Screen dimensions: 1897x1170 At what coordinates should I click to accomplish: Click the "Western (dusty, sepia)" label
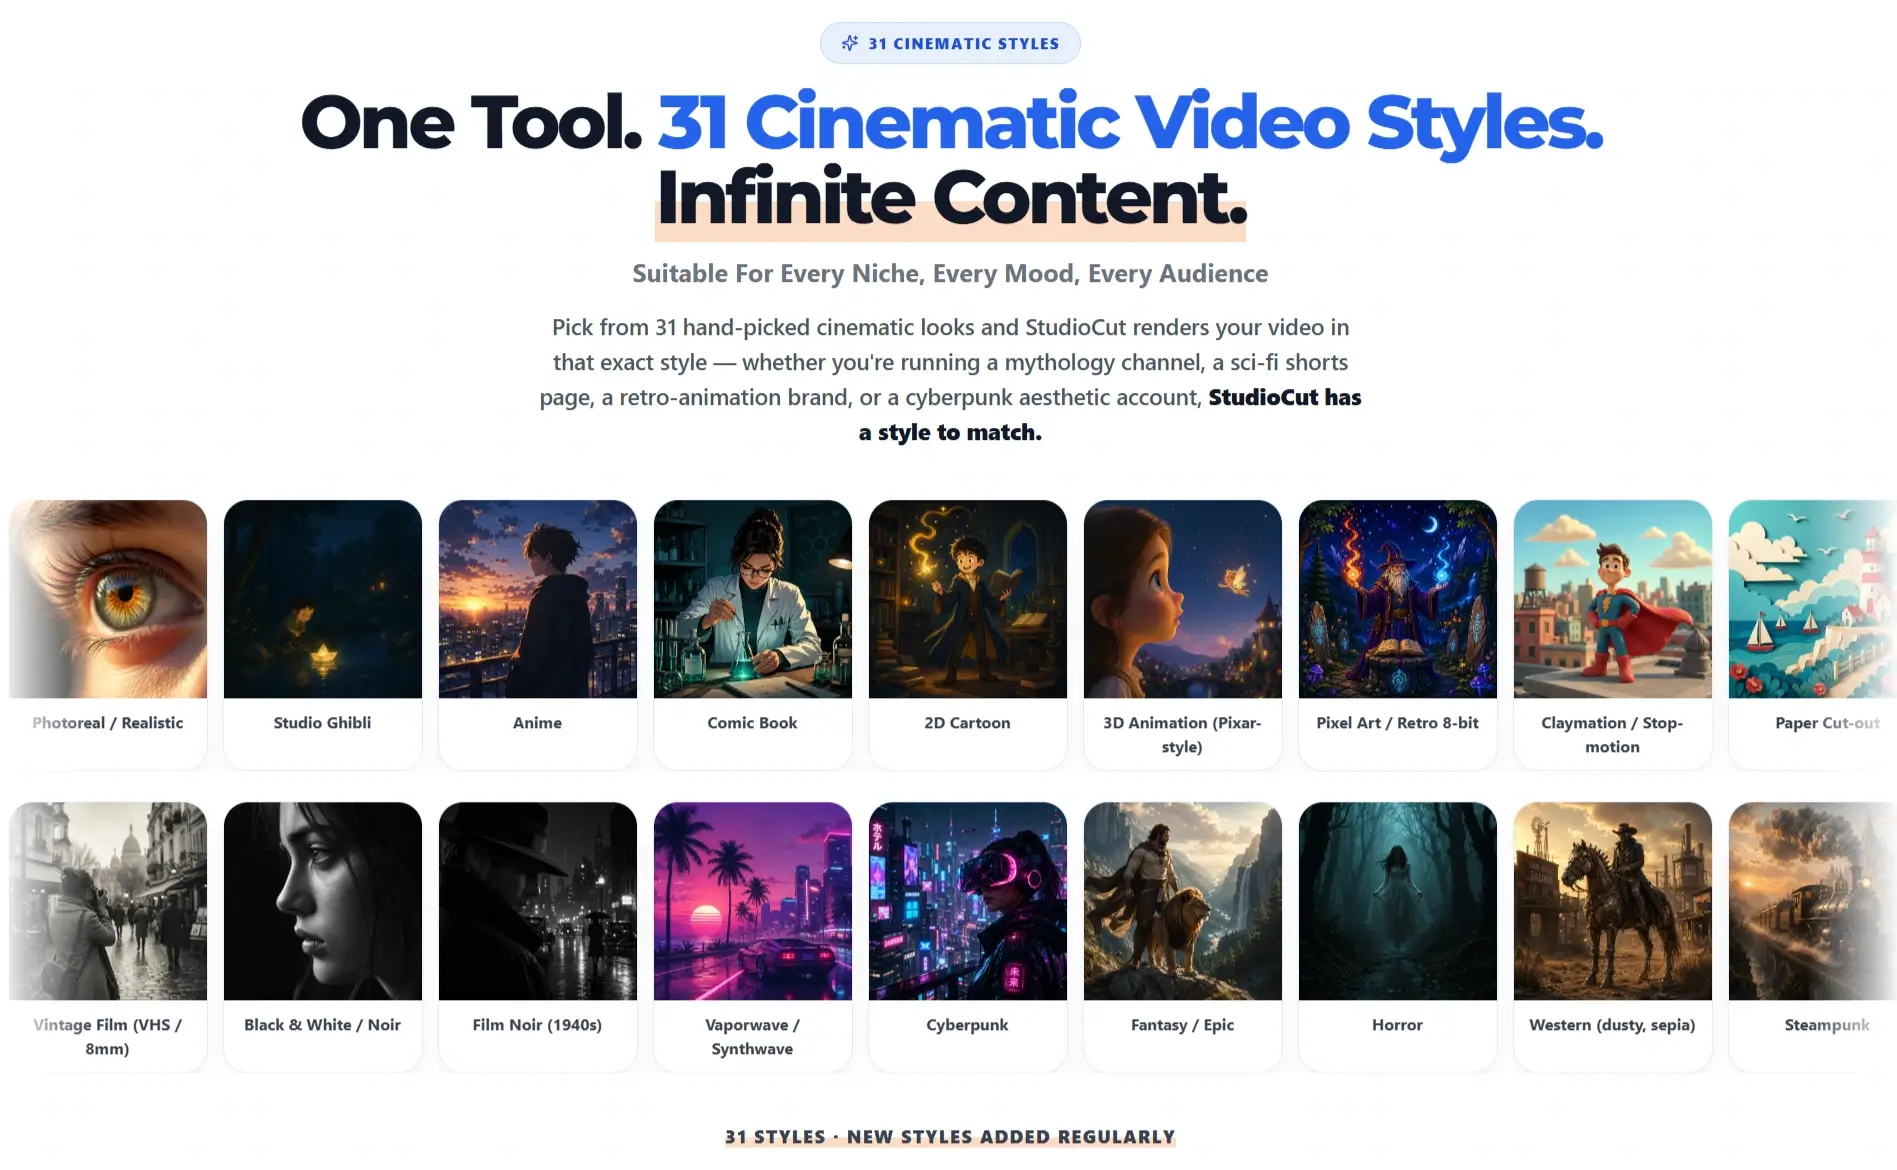[x=1613, y=1025]
